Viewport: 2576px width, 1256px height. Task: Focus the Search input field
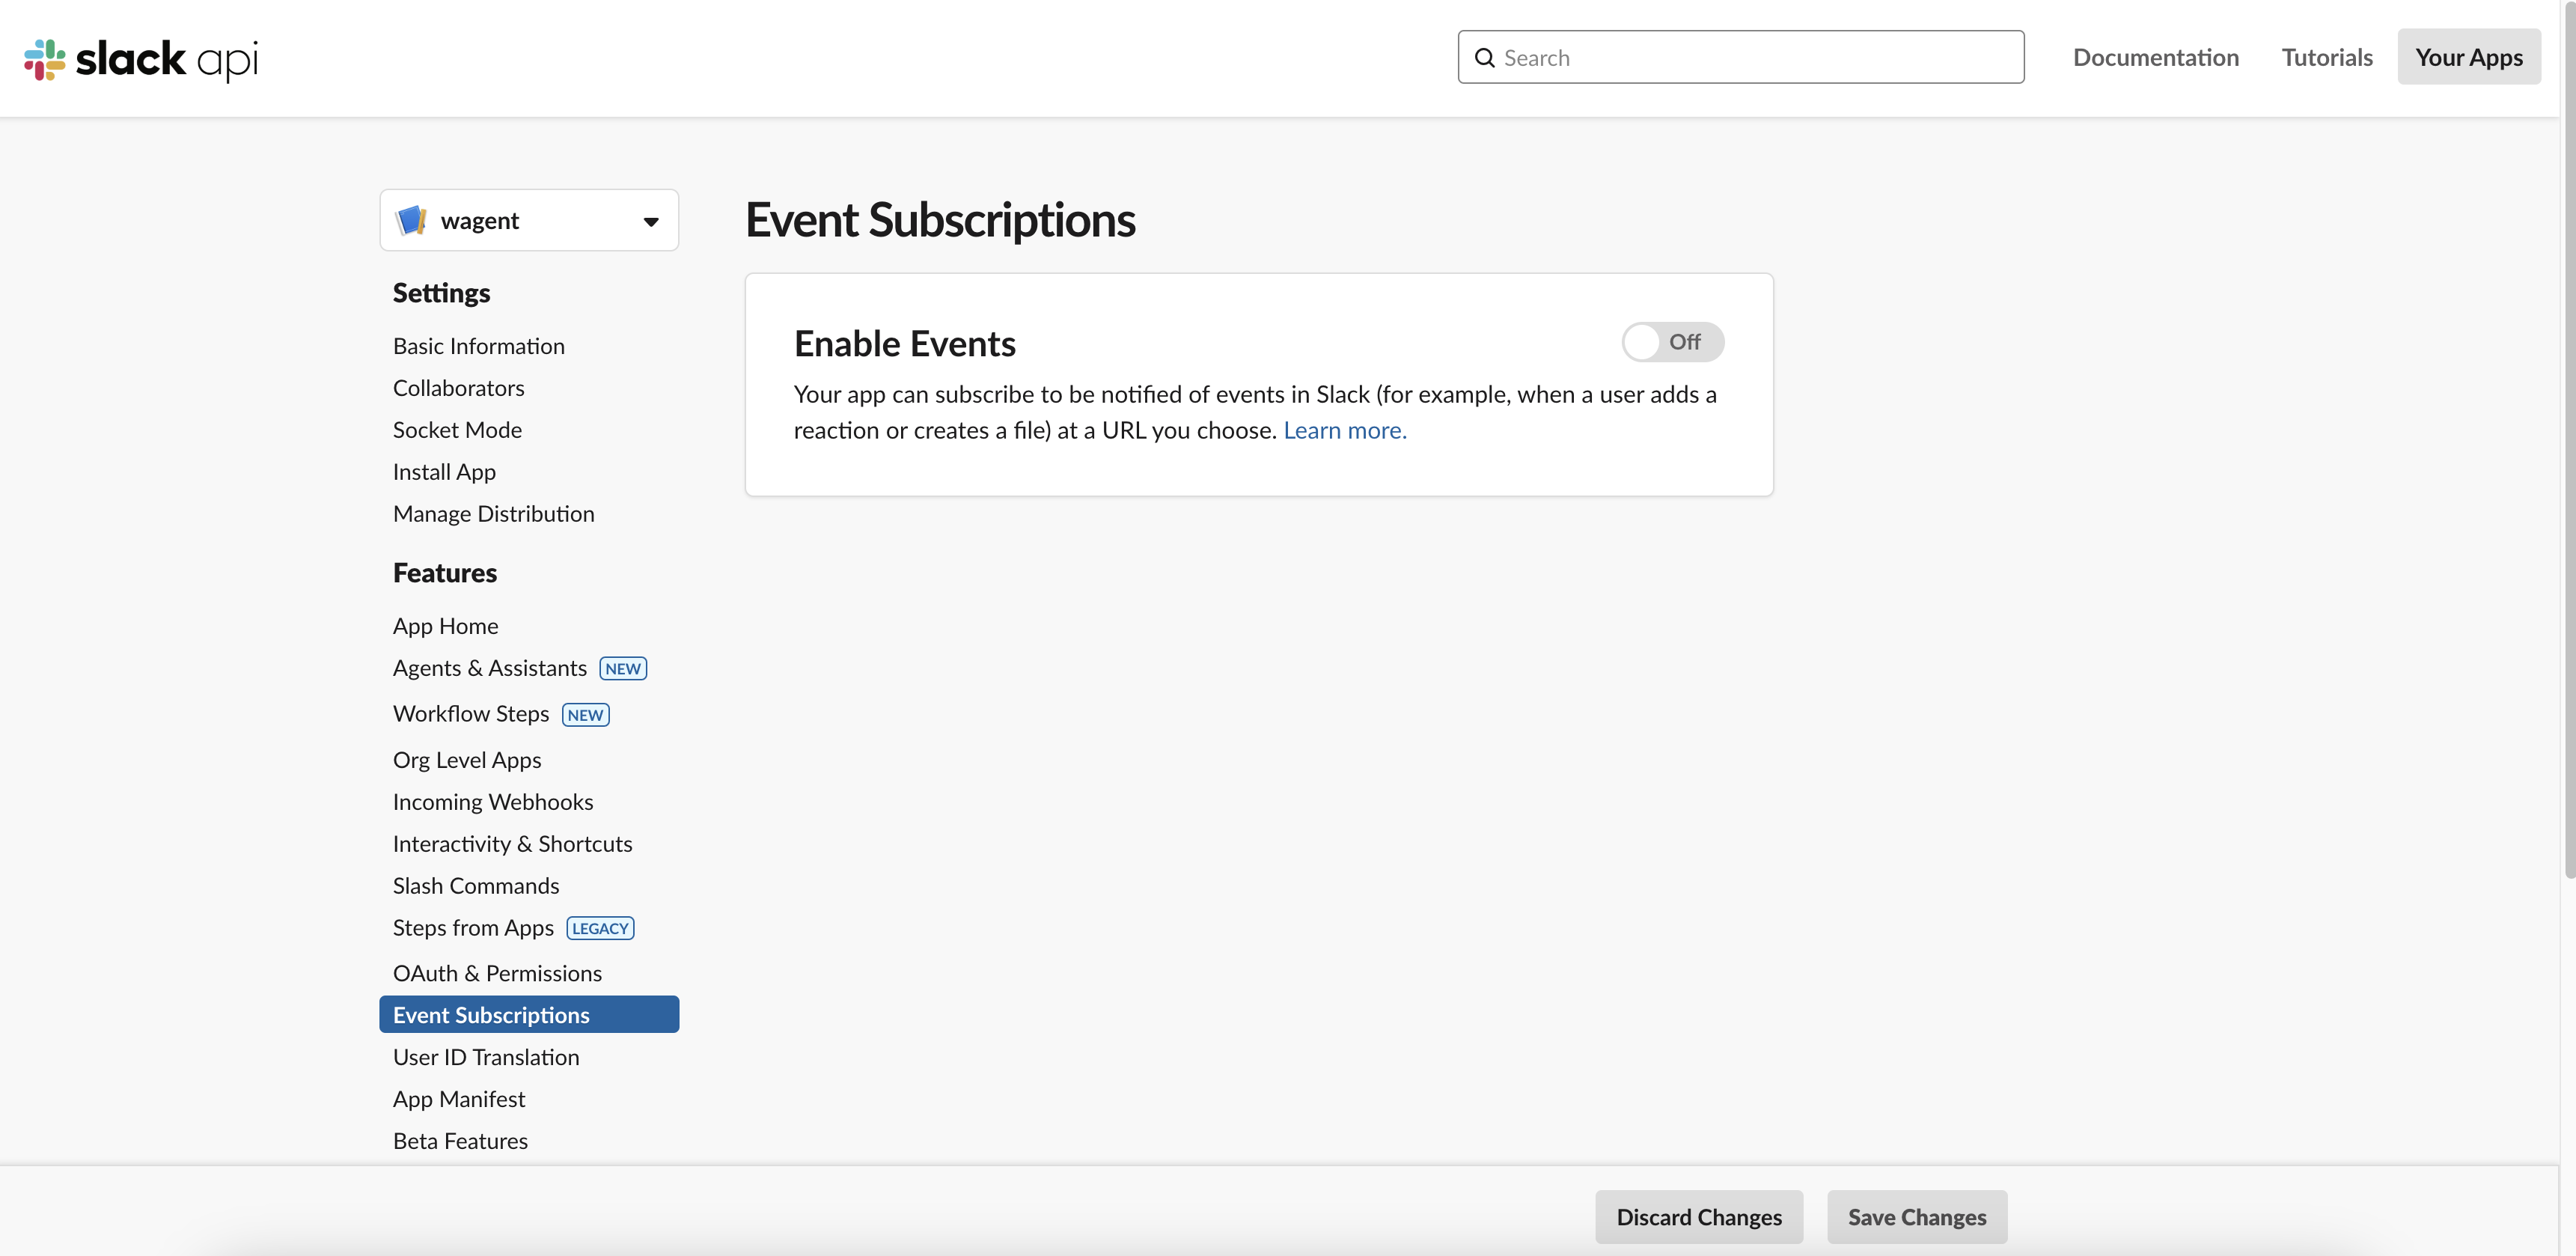(x=1740, y=57)
